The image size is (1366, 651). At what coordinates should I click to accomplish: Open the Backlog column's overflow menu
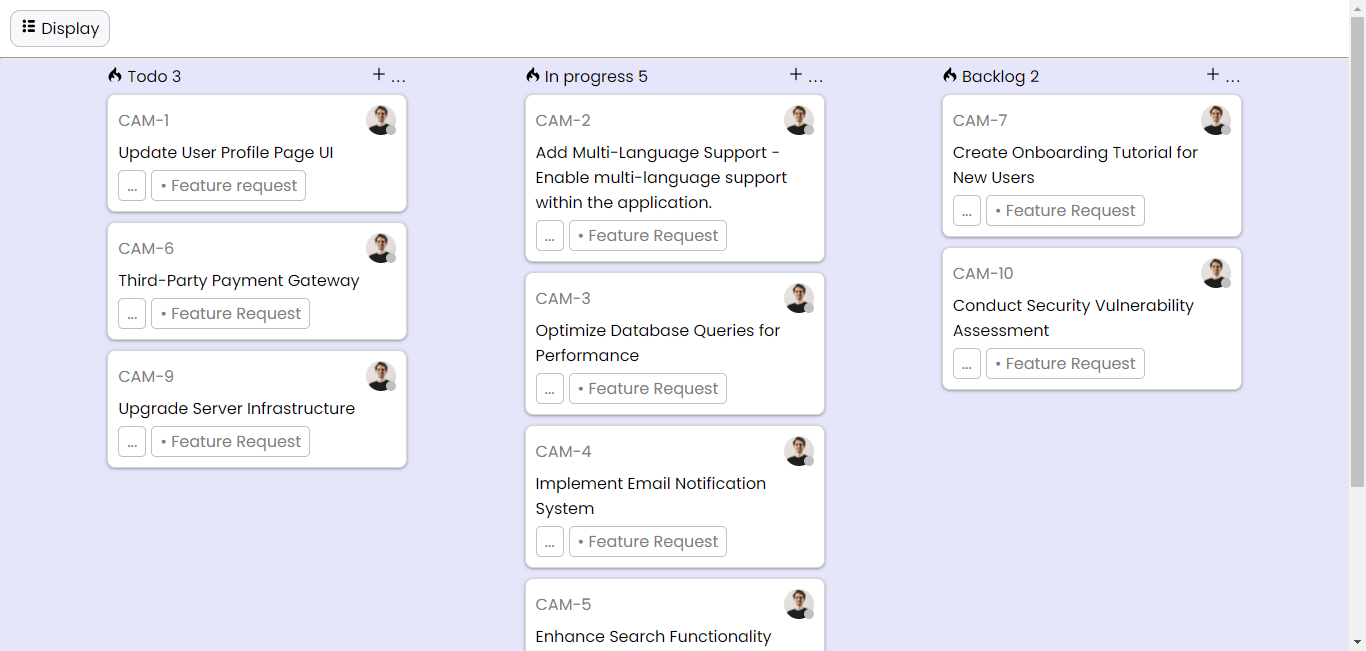tap(1234, 78)
